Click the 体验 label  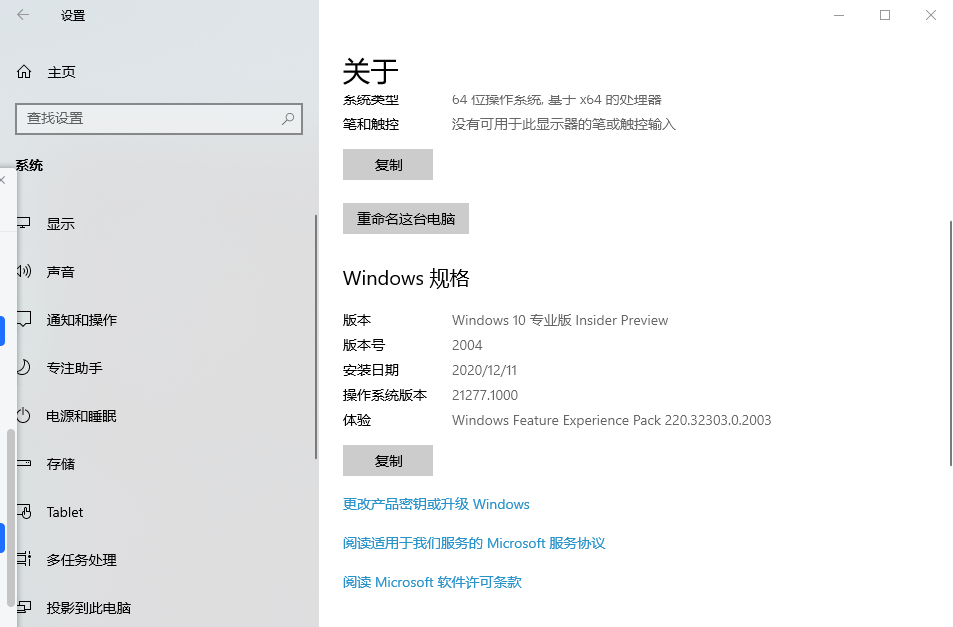pyautogui.click(x=357, y=420)
